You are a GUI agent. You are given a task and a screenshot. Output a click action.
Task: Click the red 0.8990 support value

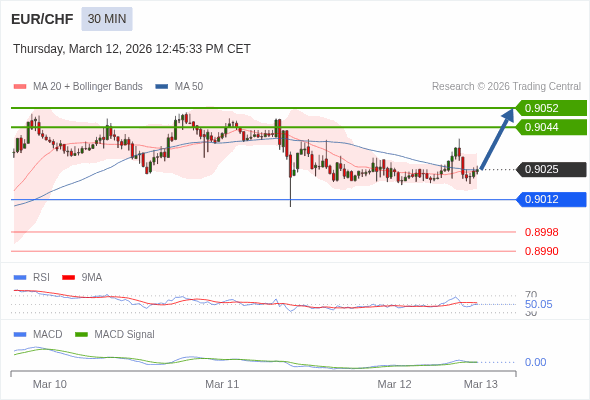541,251
